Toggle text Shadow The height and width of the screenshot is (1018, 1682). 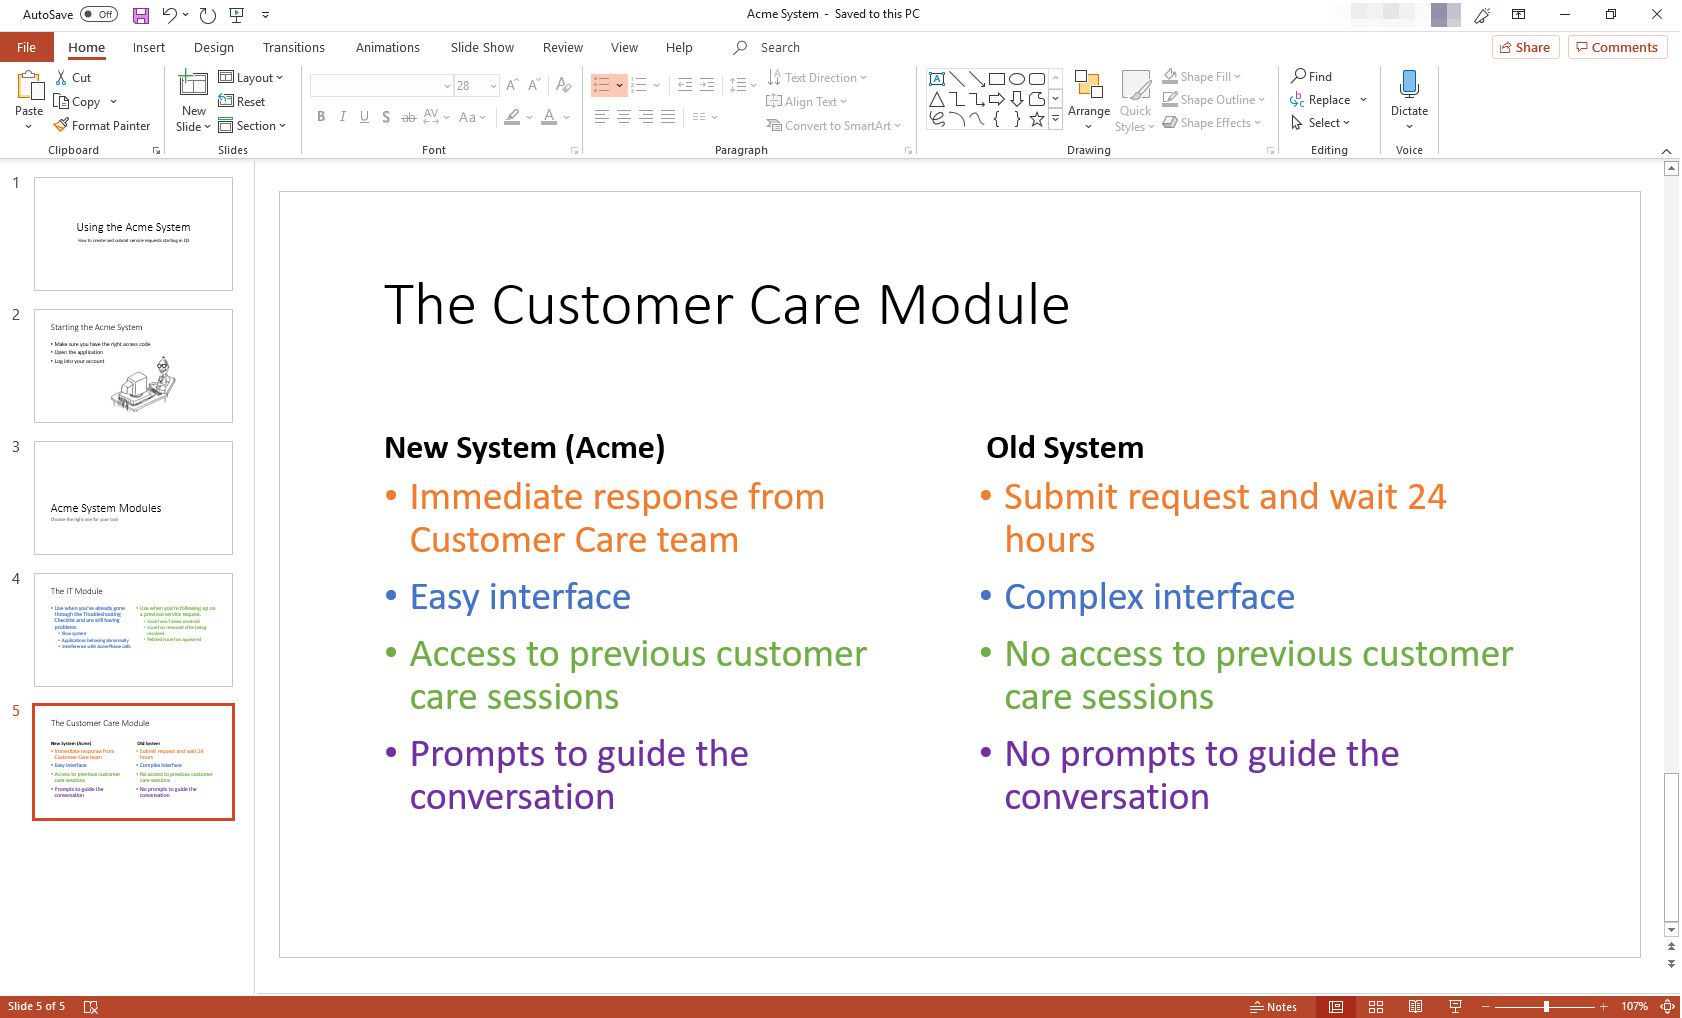386,117
